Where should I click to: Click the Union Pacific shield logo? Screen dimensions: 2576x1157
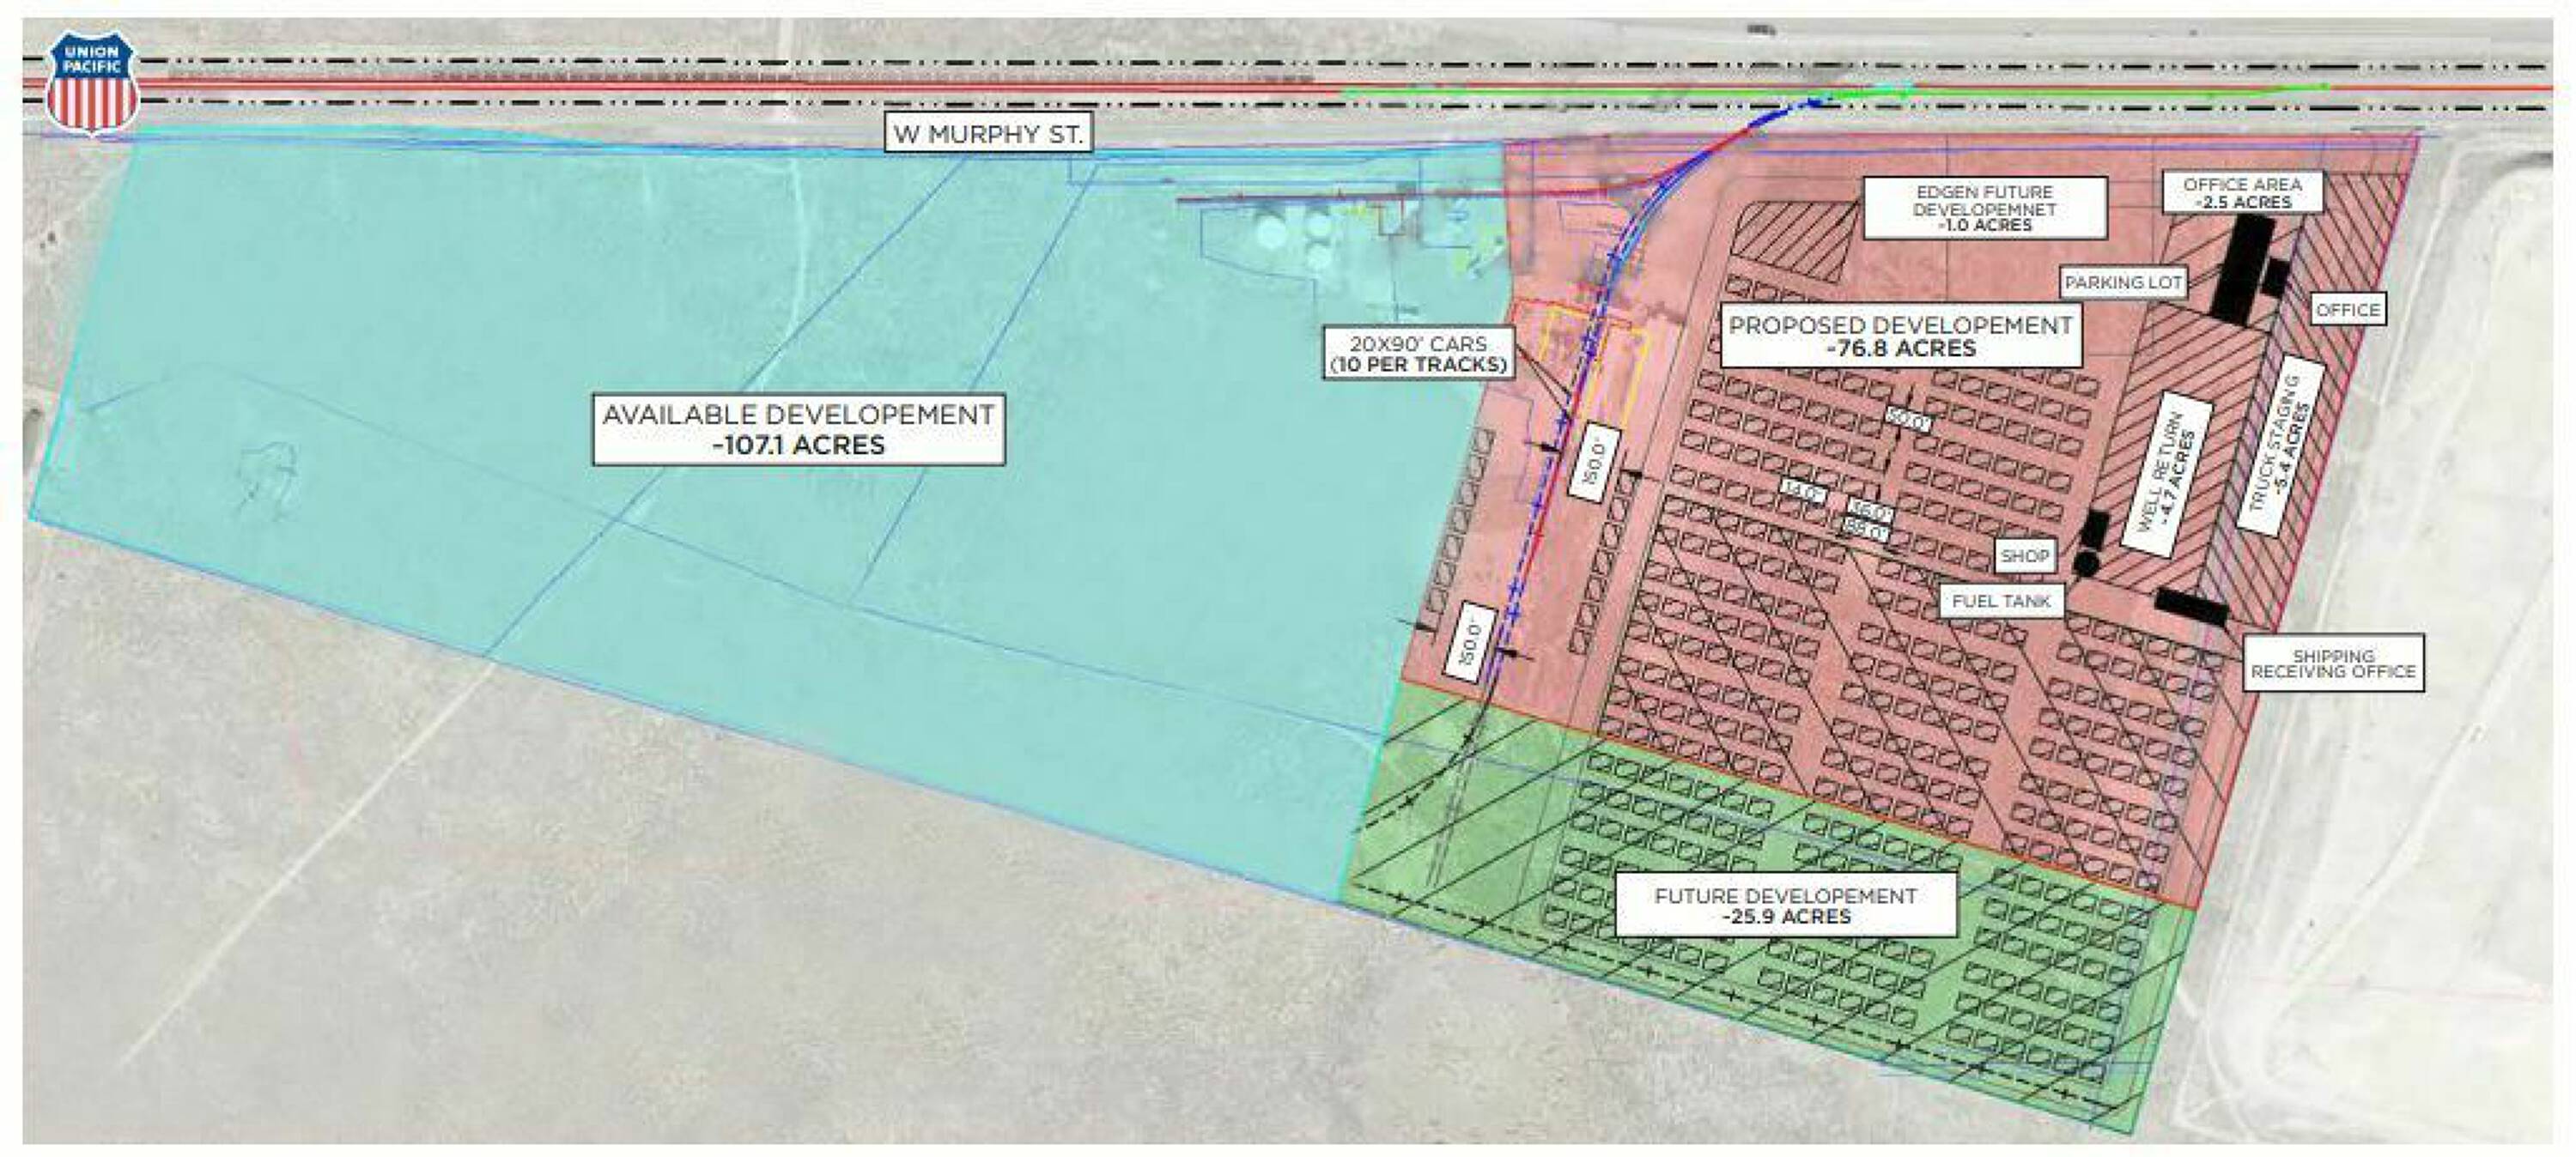92,83
